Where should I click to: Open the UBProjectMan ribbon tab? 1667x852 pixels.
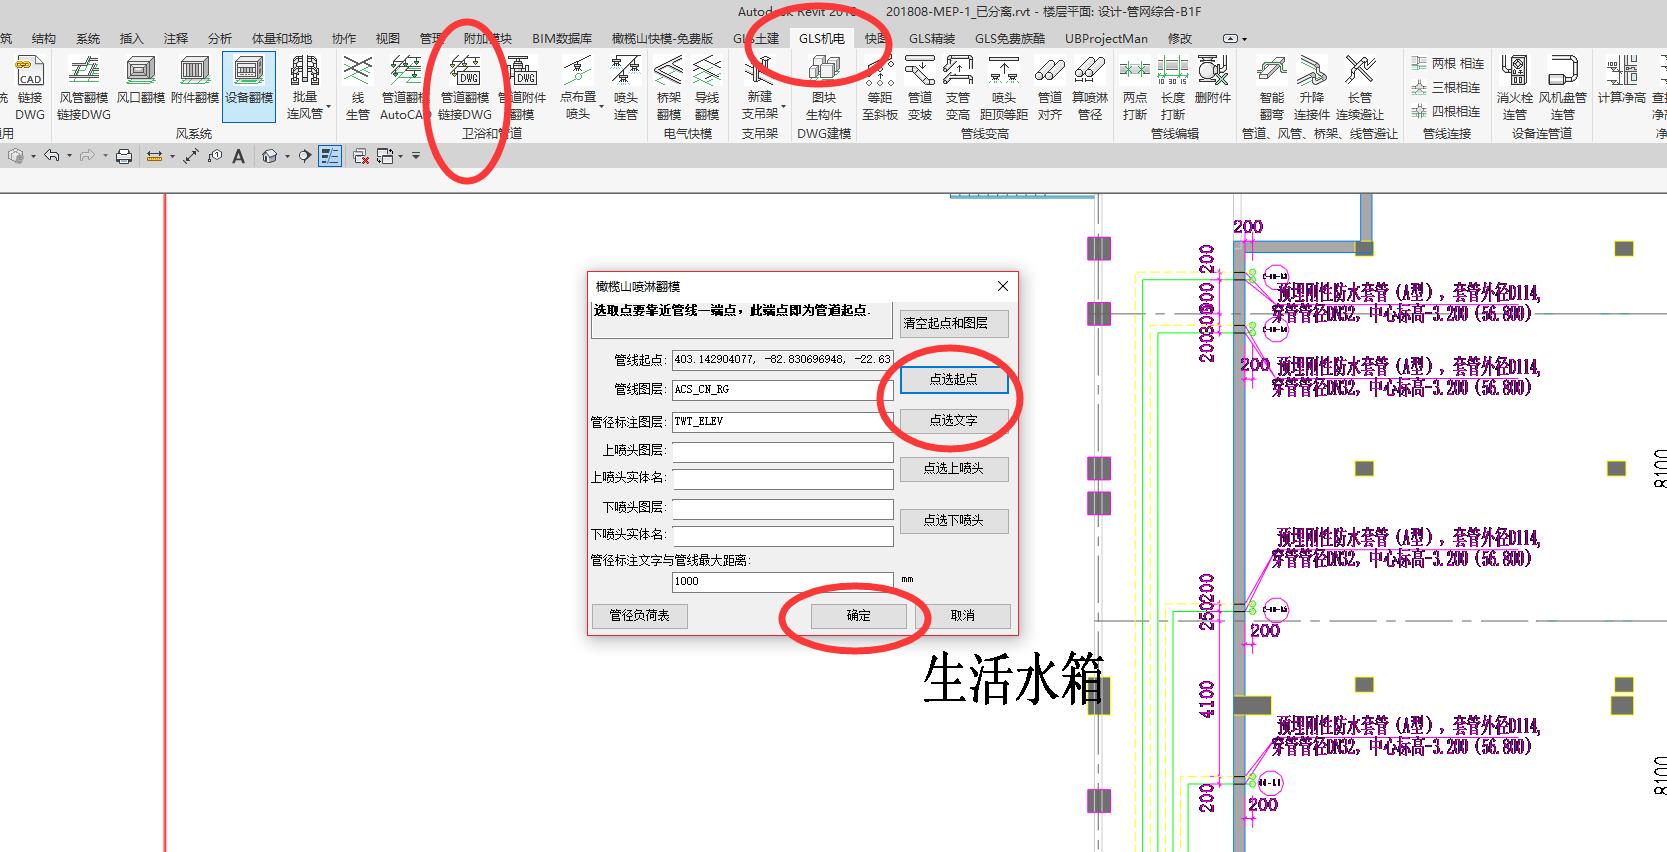point(1106,38)
